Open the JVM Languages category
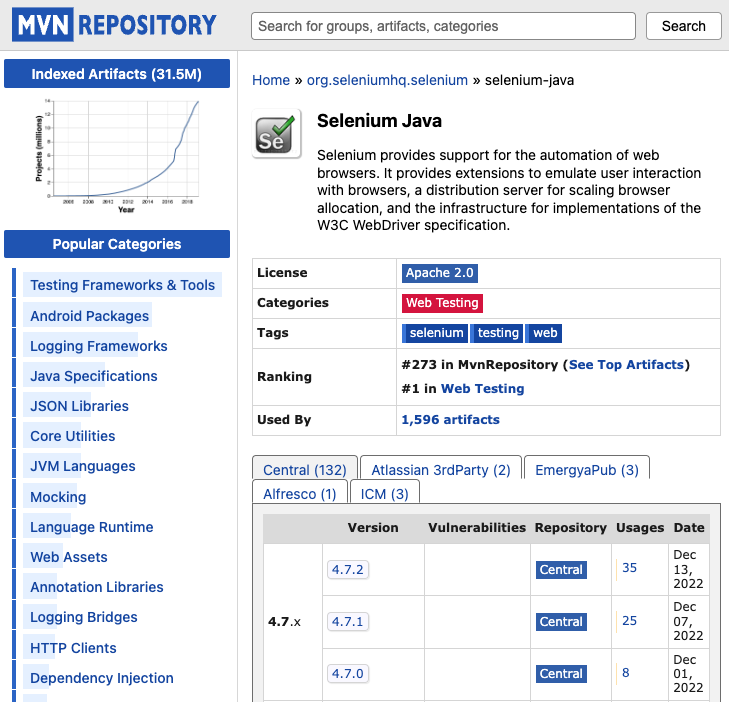This screenshot has height=702, width=729. point(83,466)
